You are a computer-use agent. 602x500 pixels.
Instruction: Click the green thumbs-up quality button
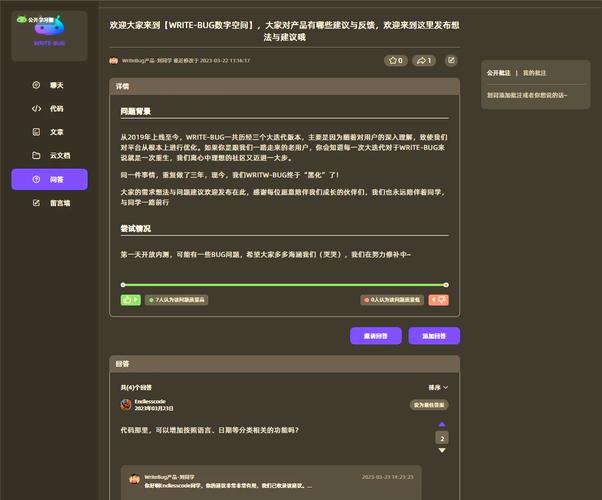point(131,300)
